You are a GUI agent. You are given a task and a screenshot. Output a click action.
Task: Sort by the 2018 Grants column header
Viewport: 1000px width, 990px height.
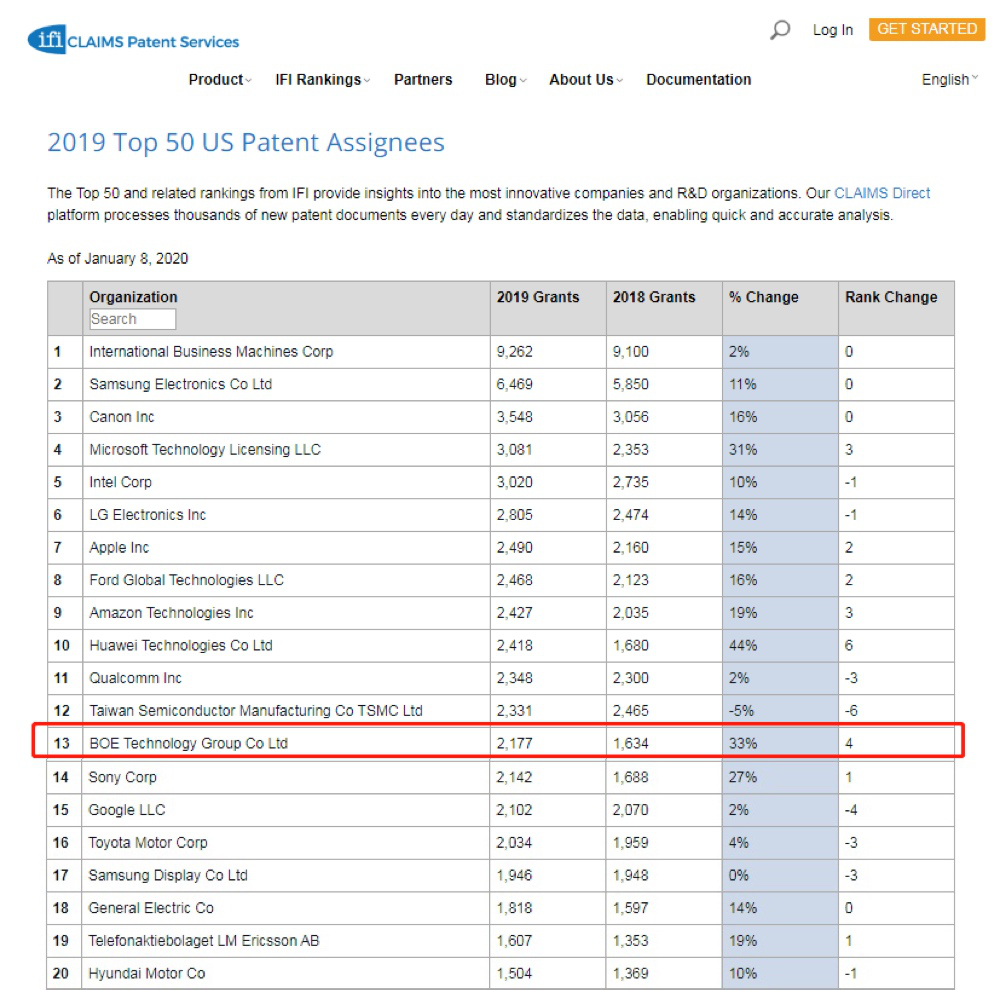[x=653, y=297]
